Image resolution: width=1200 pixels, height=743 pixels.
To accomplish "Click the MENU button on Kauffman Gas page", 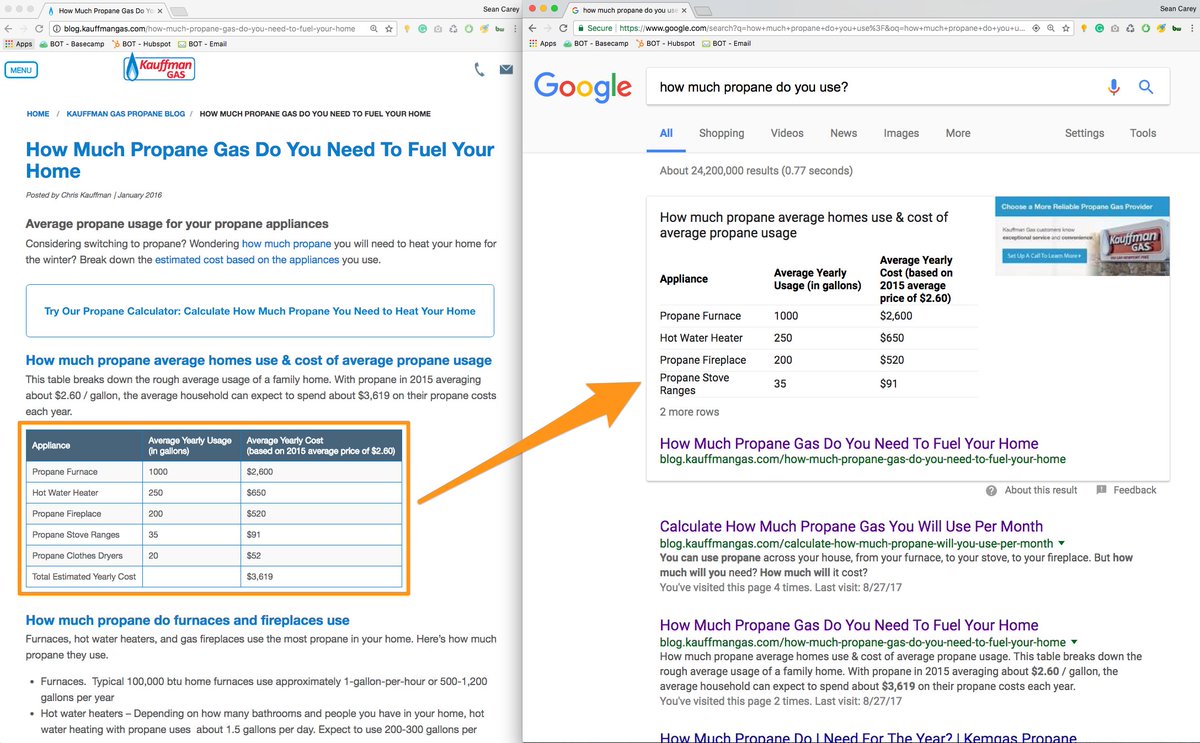I will [21, 70].
